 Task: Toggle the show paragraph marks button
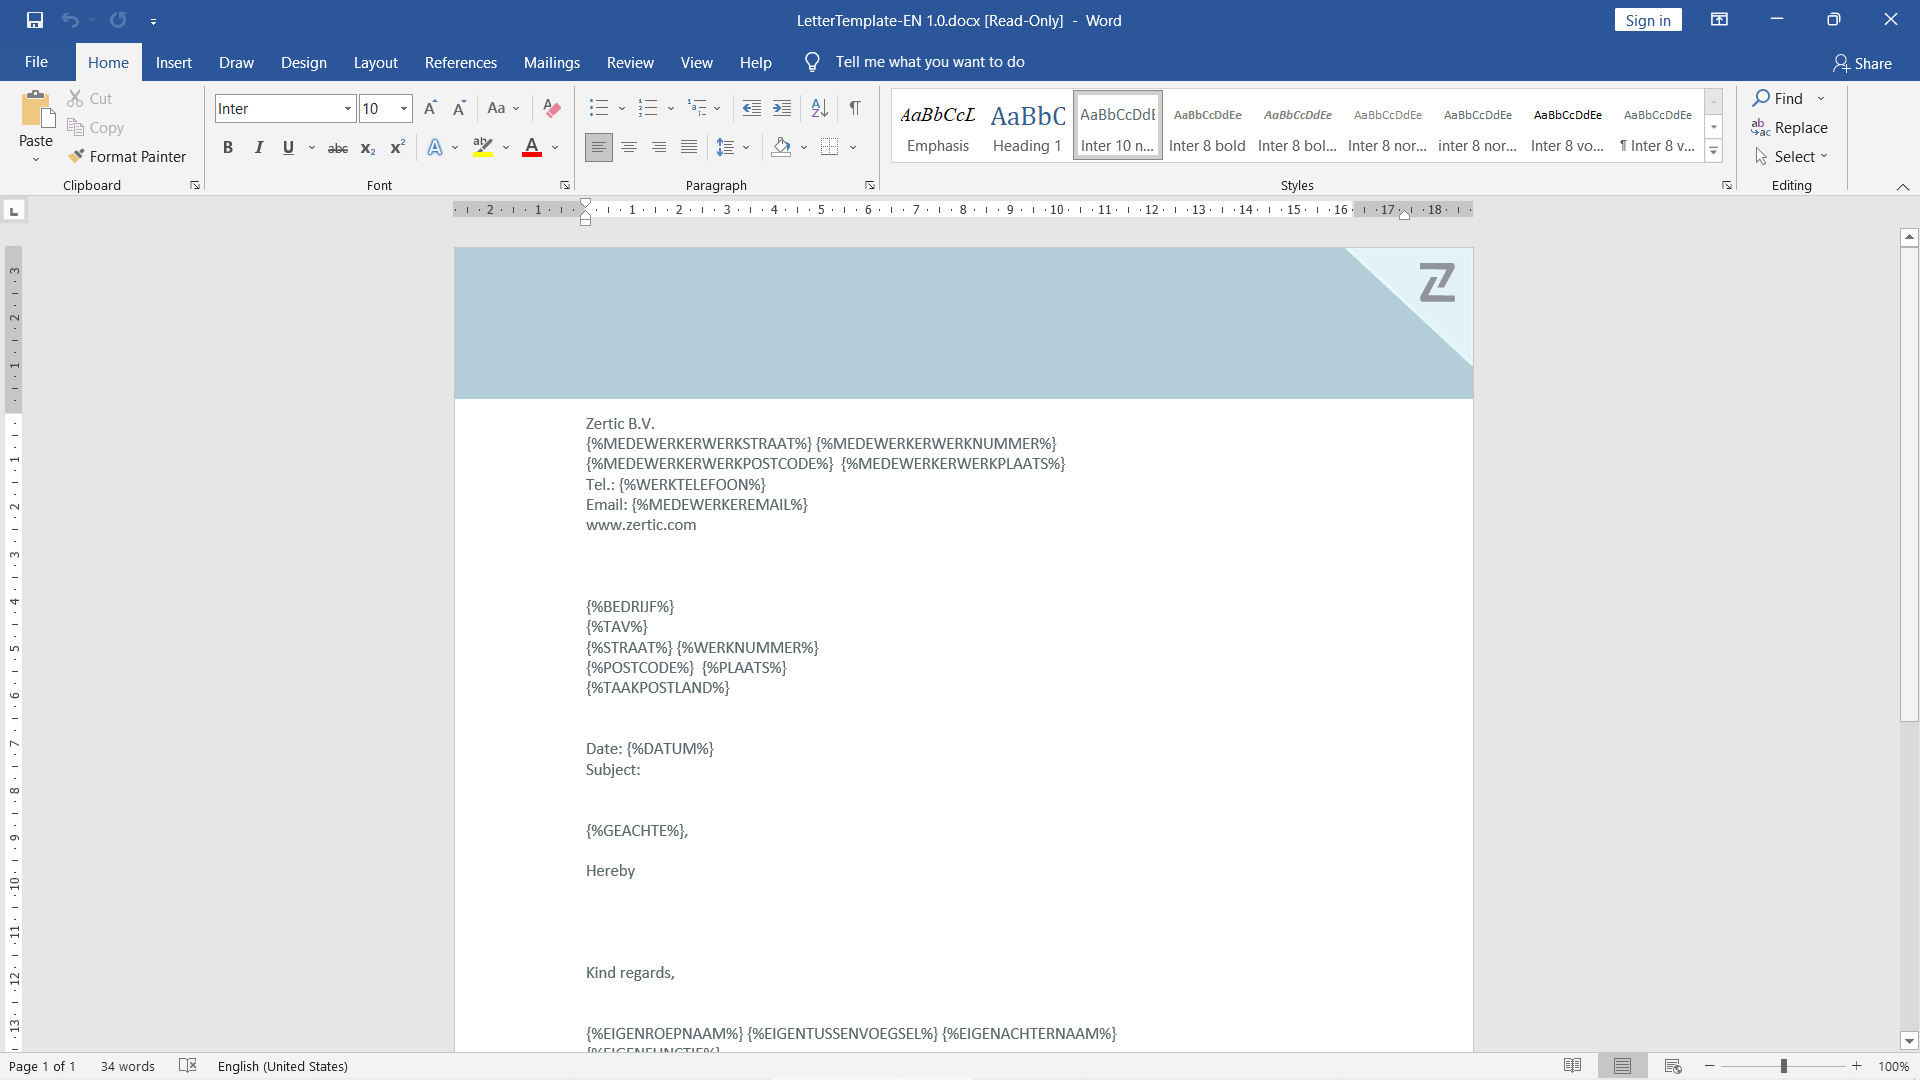coord(855,108)
